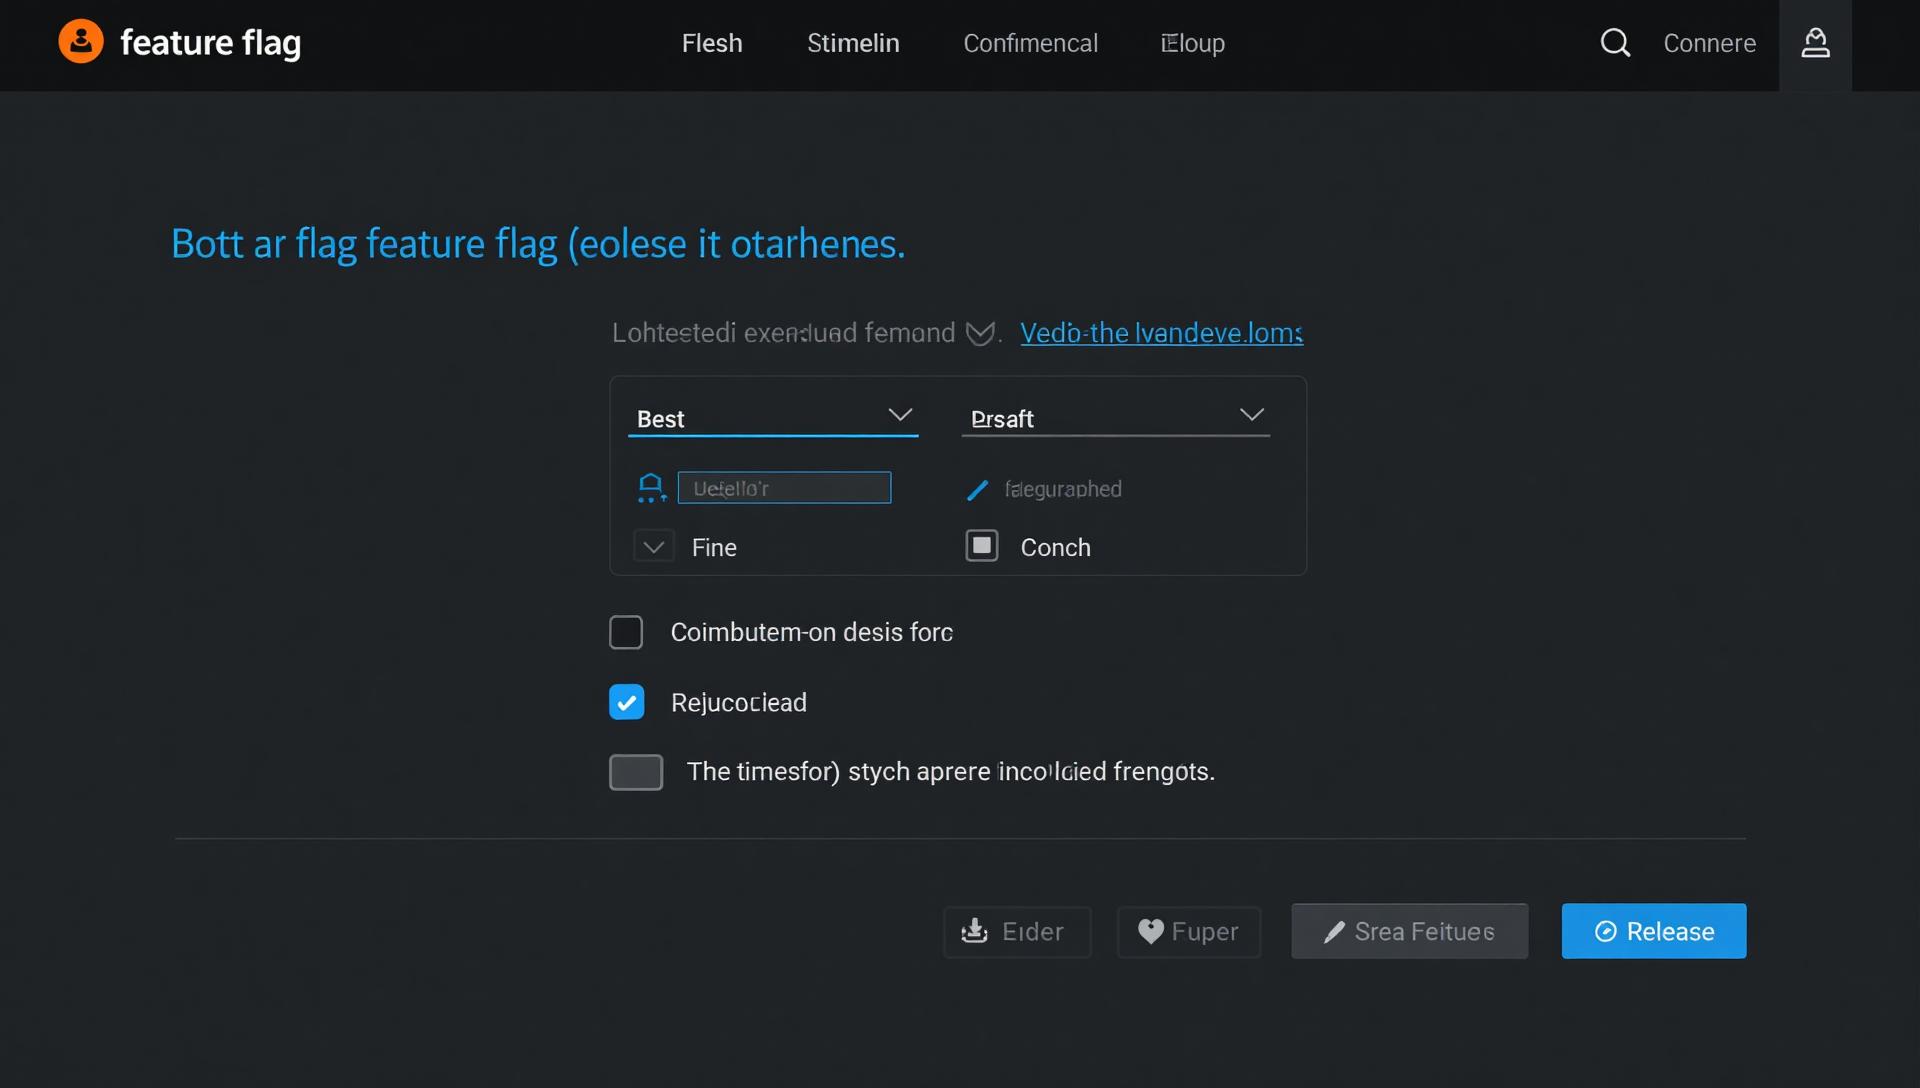This screenshot has width=1920, height=1088.
Task: Open the Best dropdown
Action: click(x=773, y=419)
